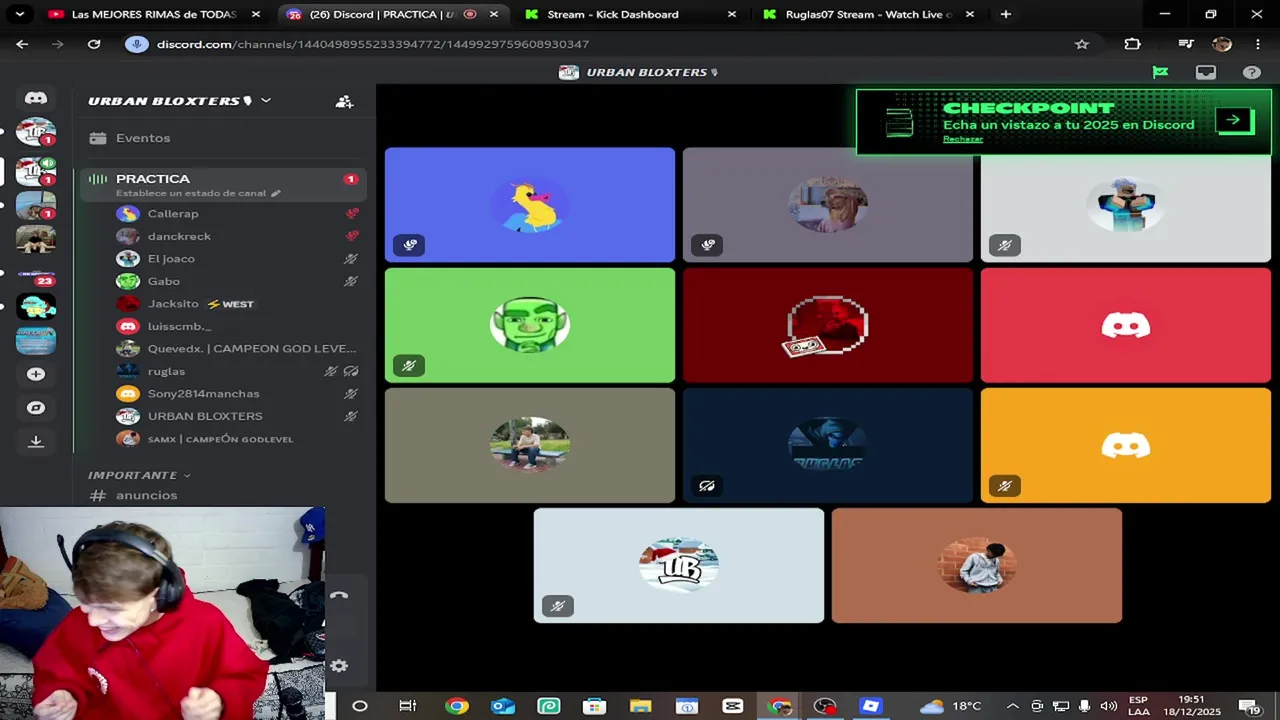Open Discover servers compass icon
1280x720 pixels.
[36, 408]
